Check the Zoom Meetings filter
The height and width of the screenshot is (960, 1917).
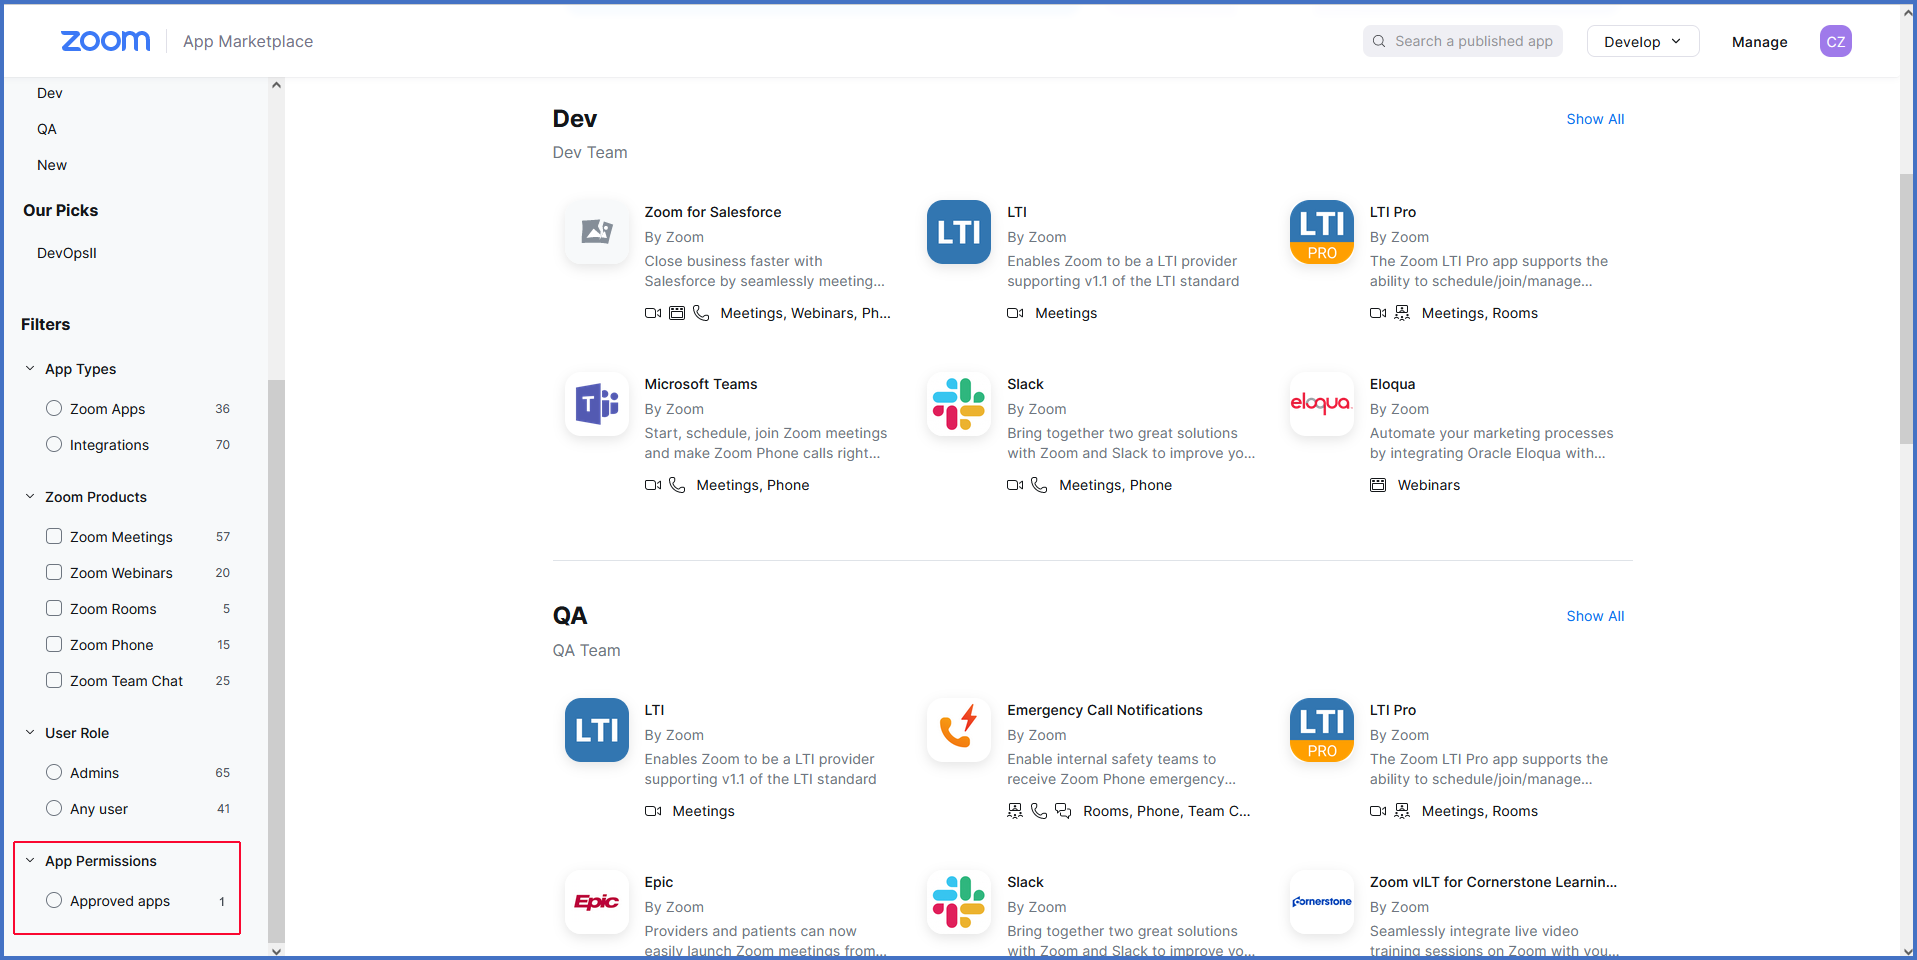pyautogui.click(x=54, y=536)
